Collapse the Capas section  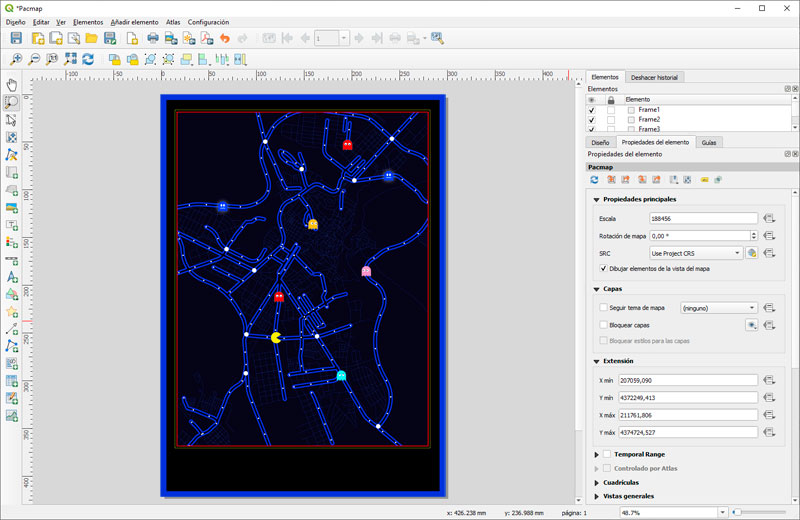tap(596, 289)
